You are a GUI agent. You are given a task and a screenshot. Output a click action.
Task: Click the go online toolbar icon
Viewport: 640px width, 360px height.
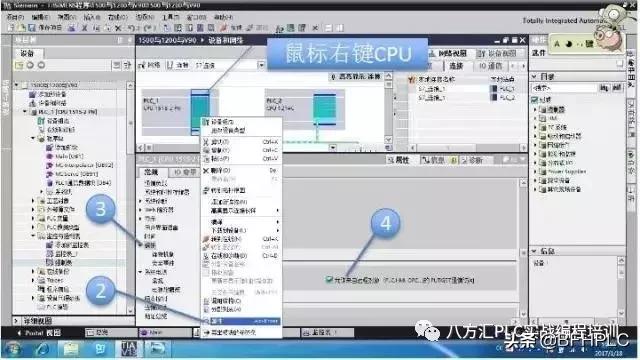(232, 28)
